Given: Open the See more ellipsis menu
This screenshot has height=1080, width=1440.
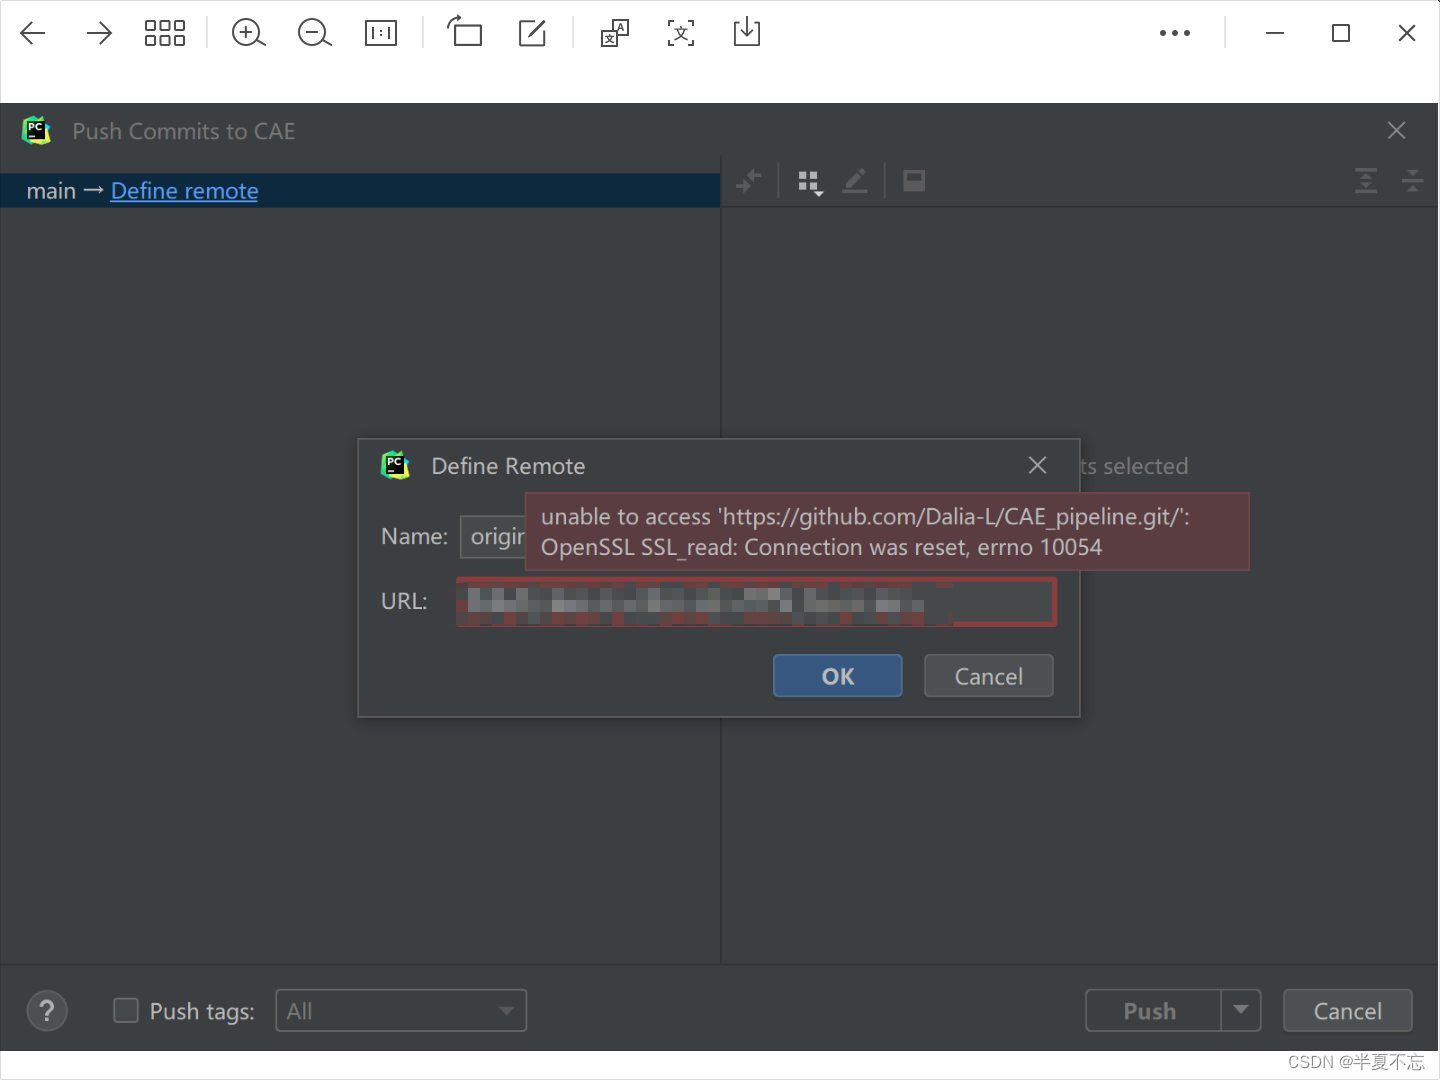Looking at the screenshot, I should (1174, 33).
